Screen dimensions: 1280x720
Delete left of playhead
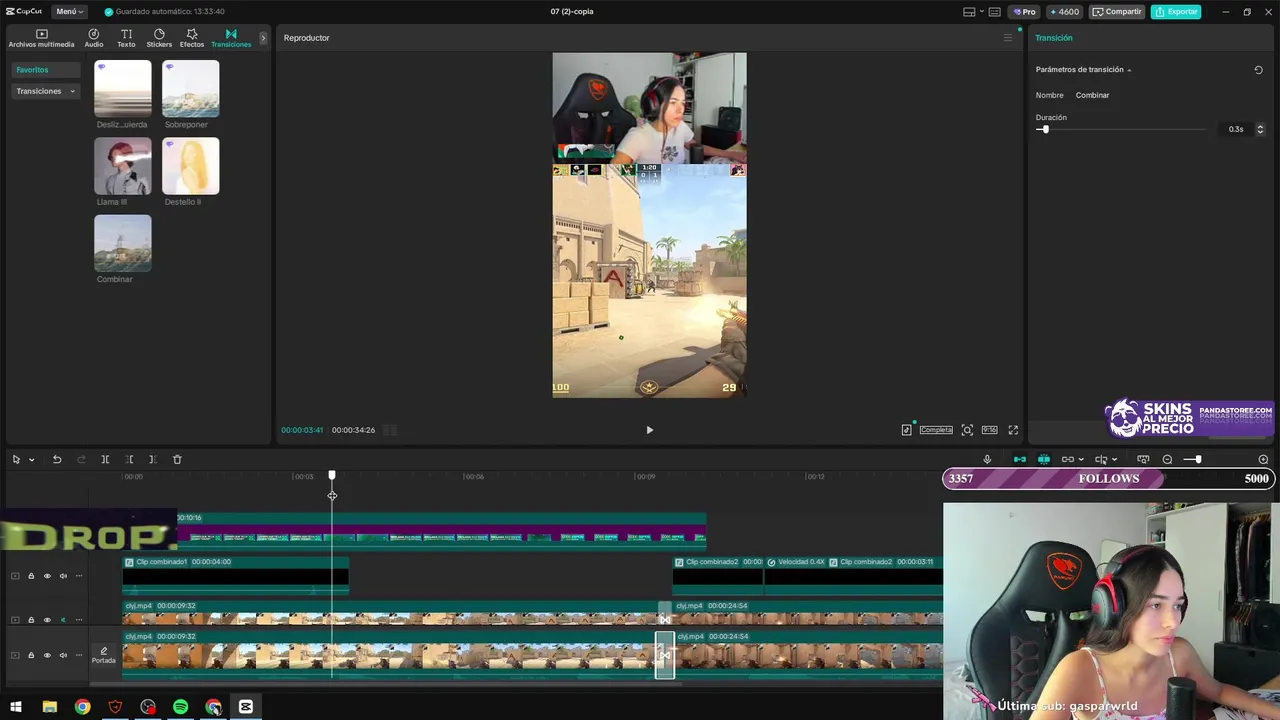pos(129,460)
